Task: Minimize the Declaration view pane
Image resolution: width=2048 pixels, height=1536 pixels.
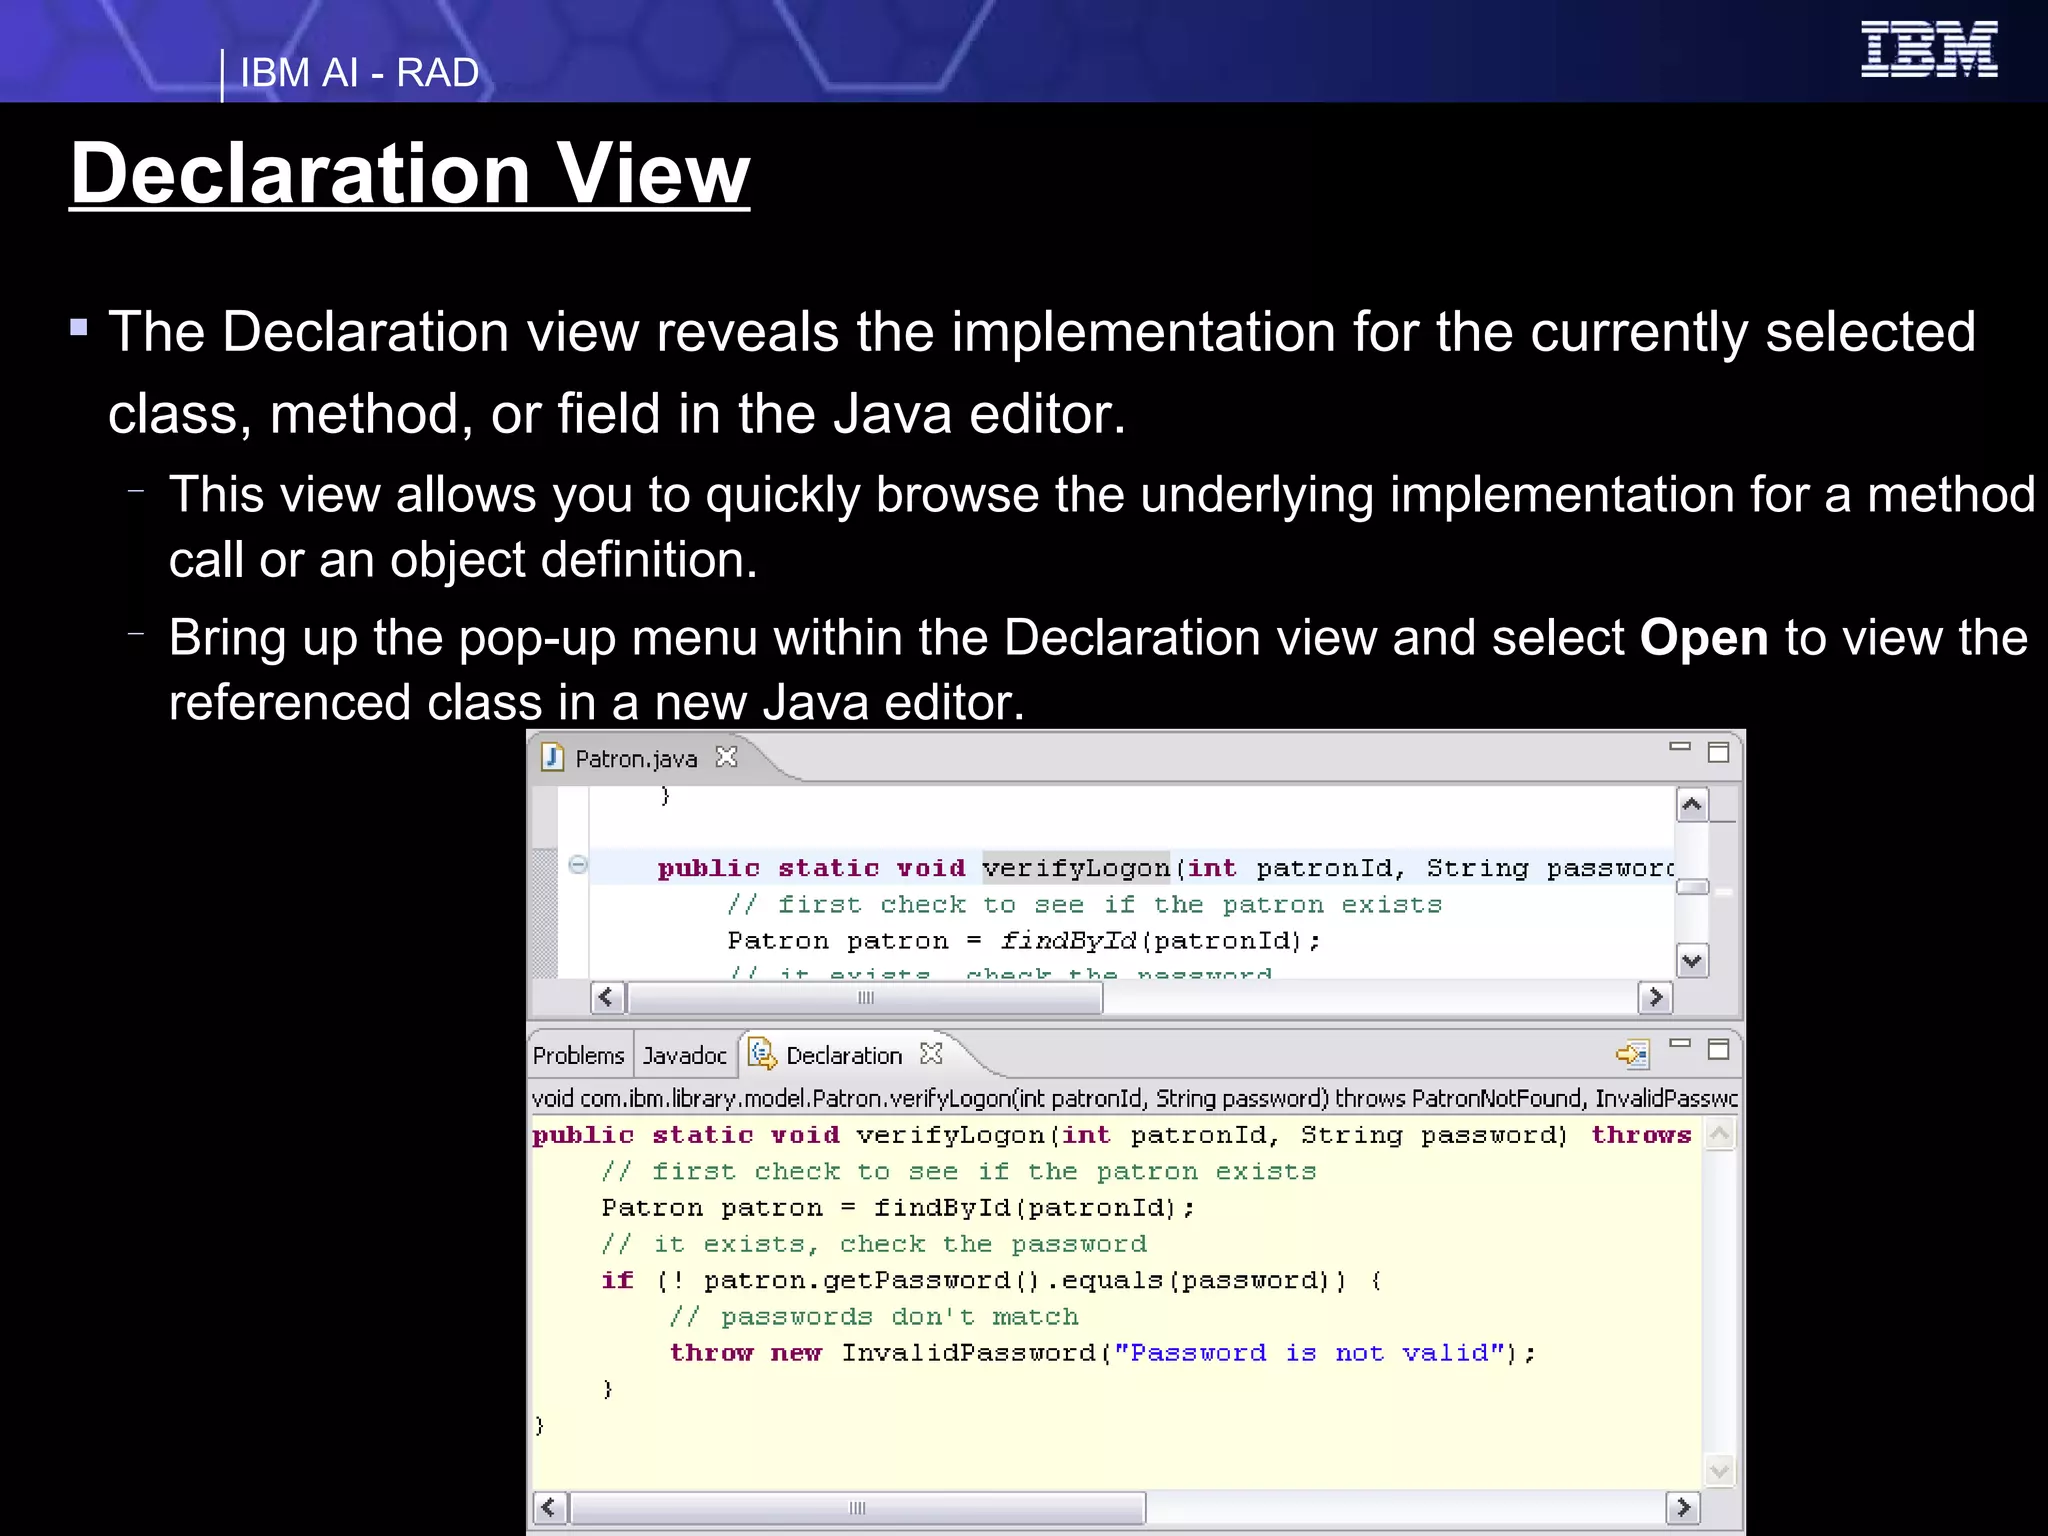Action: [1680, 1043]
